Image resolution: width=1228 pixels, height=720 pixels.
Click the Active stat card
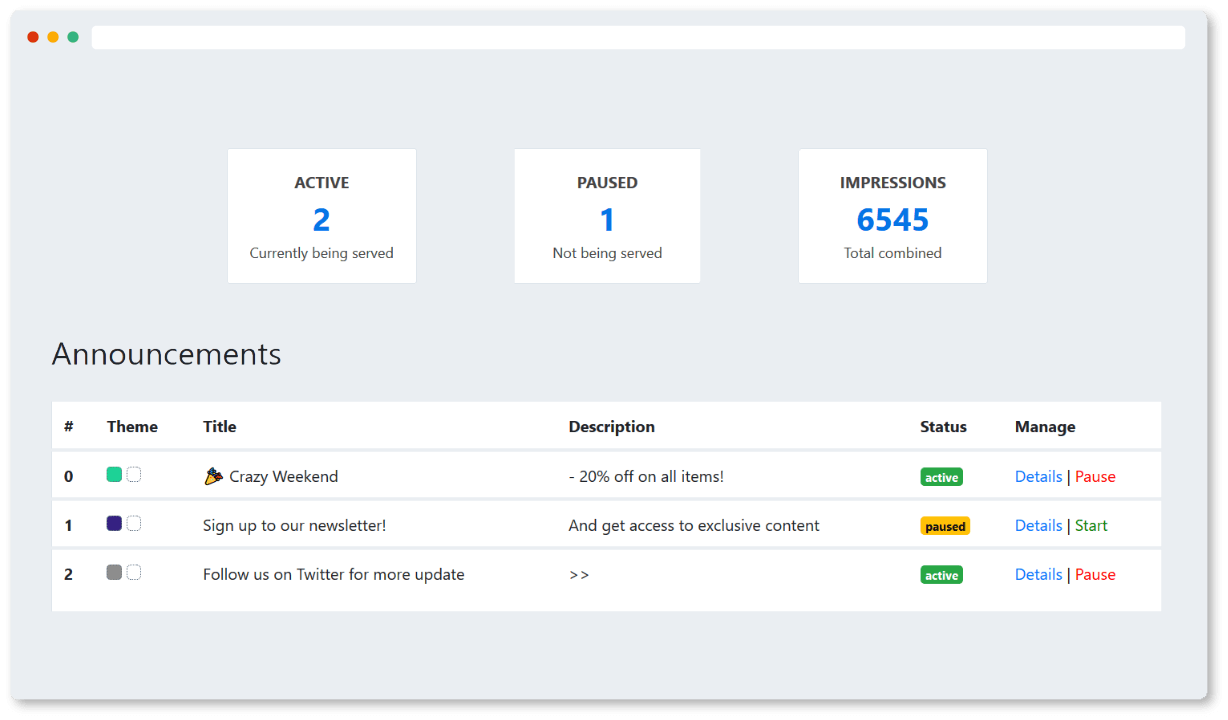tap(322, 216)
